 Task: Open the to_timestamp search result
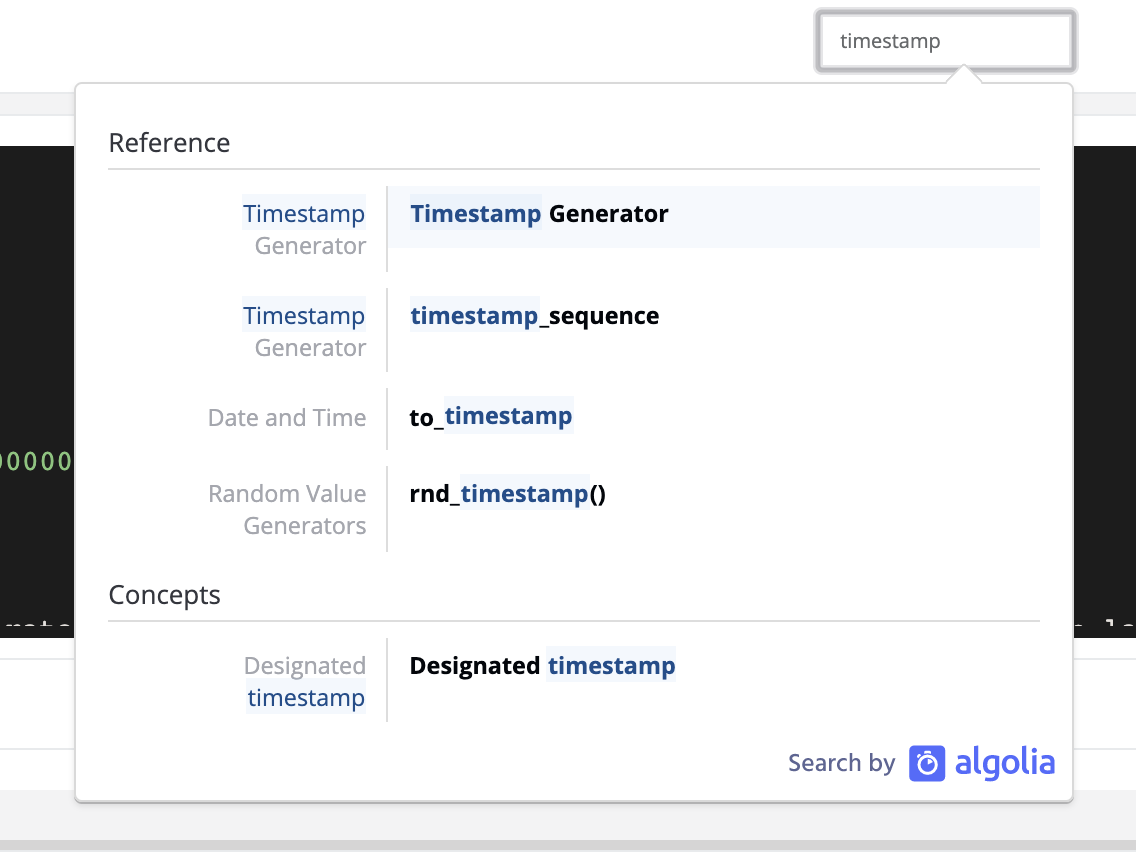pos(491,417)
